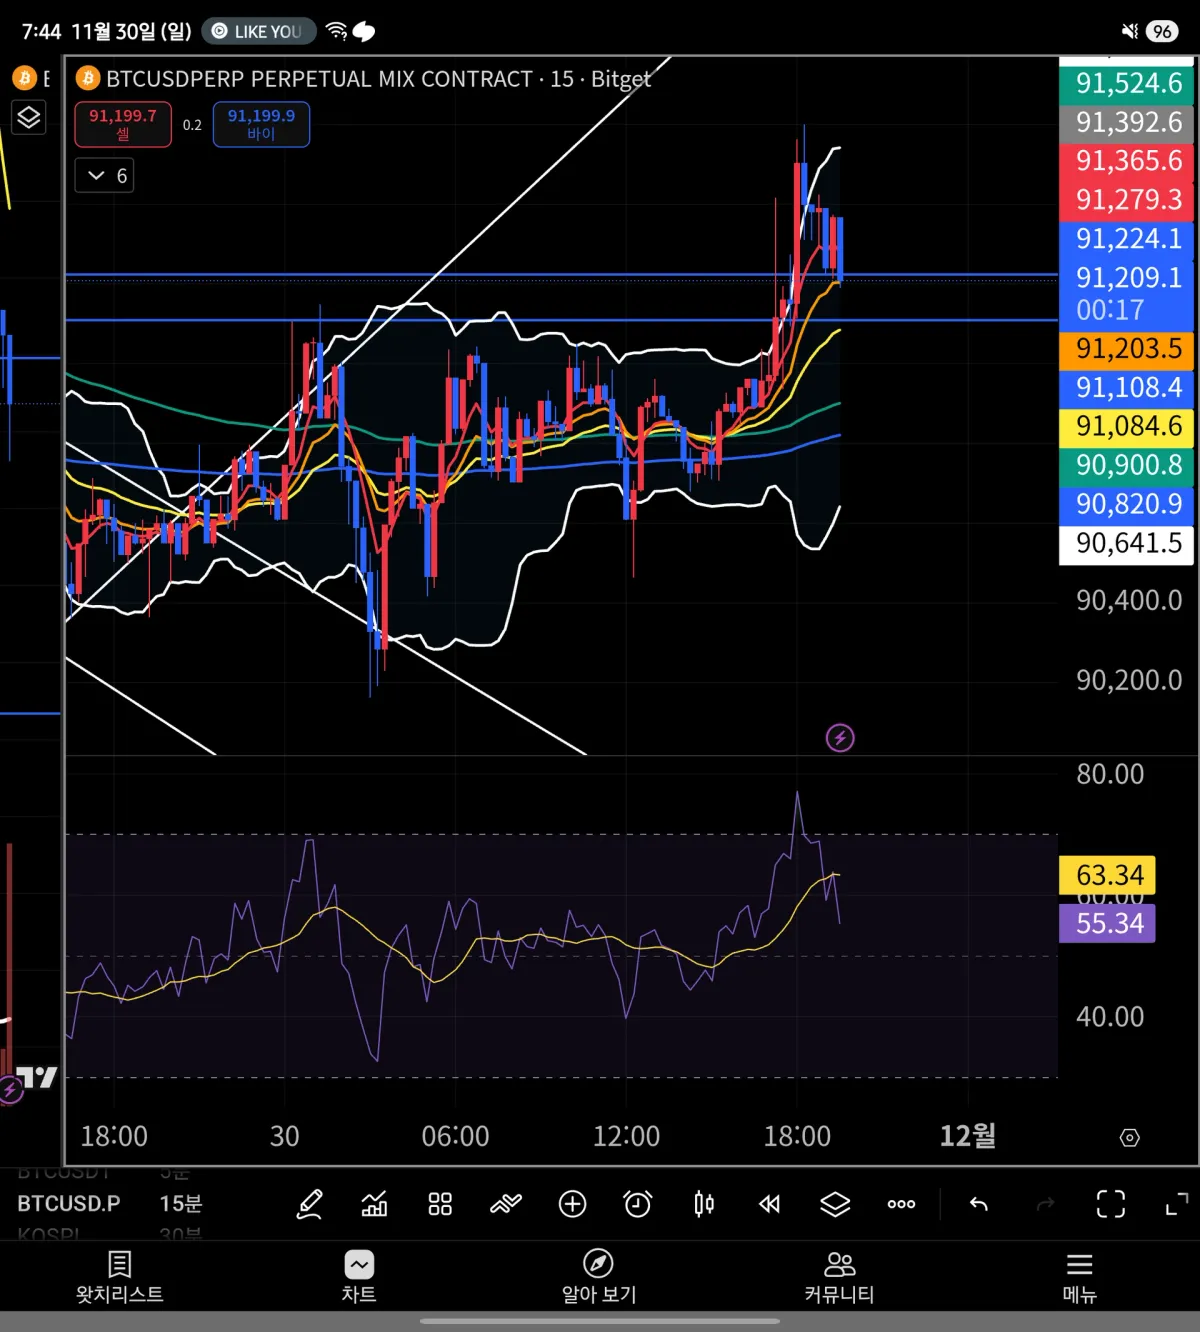Toggle selection capture frame icon
The image size is (1200, 1332).
pyautogui.click(x=1111, y=1204)
